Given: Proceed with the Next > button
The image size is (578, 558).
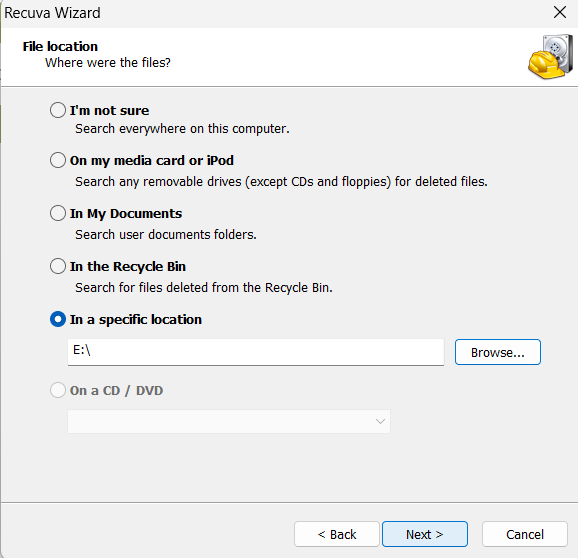Looking at the screenshot, I should pyautogui.click(x=425, y=534).
